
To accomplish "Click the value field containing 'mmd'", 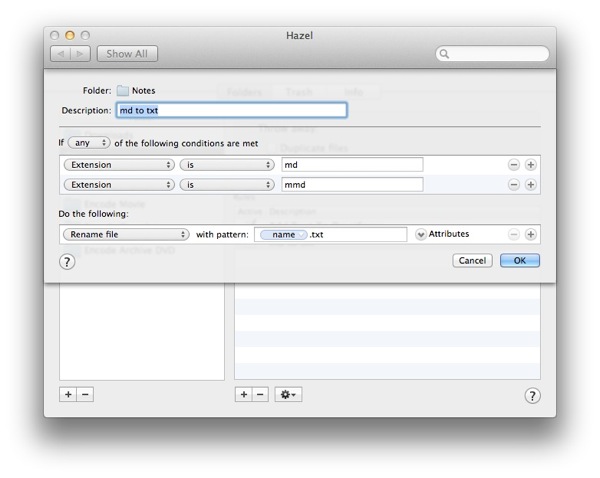I will pyautogui.click(x=352, y=184).
